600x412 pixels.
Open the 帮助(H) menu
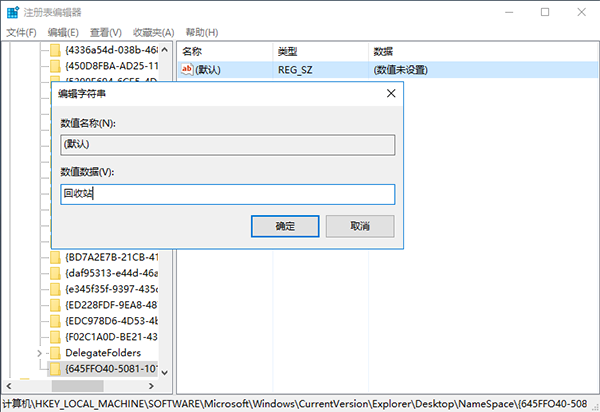pyautogui.click(x=202, y=33)
